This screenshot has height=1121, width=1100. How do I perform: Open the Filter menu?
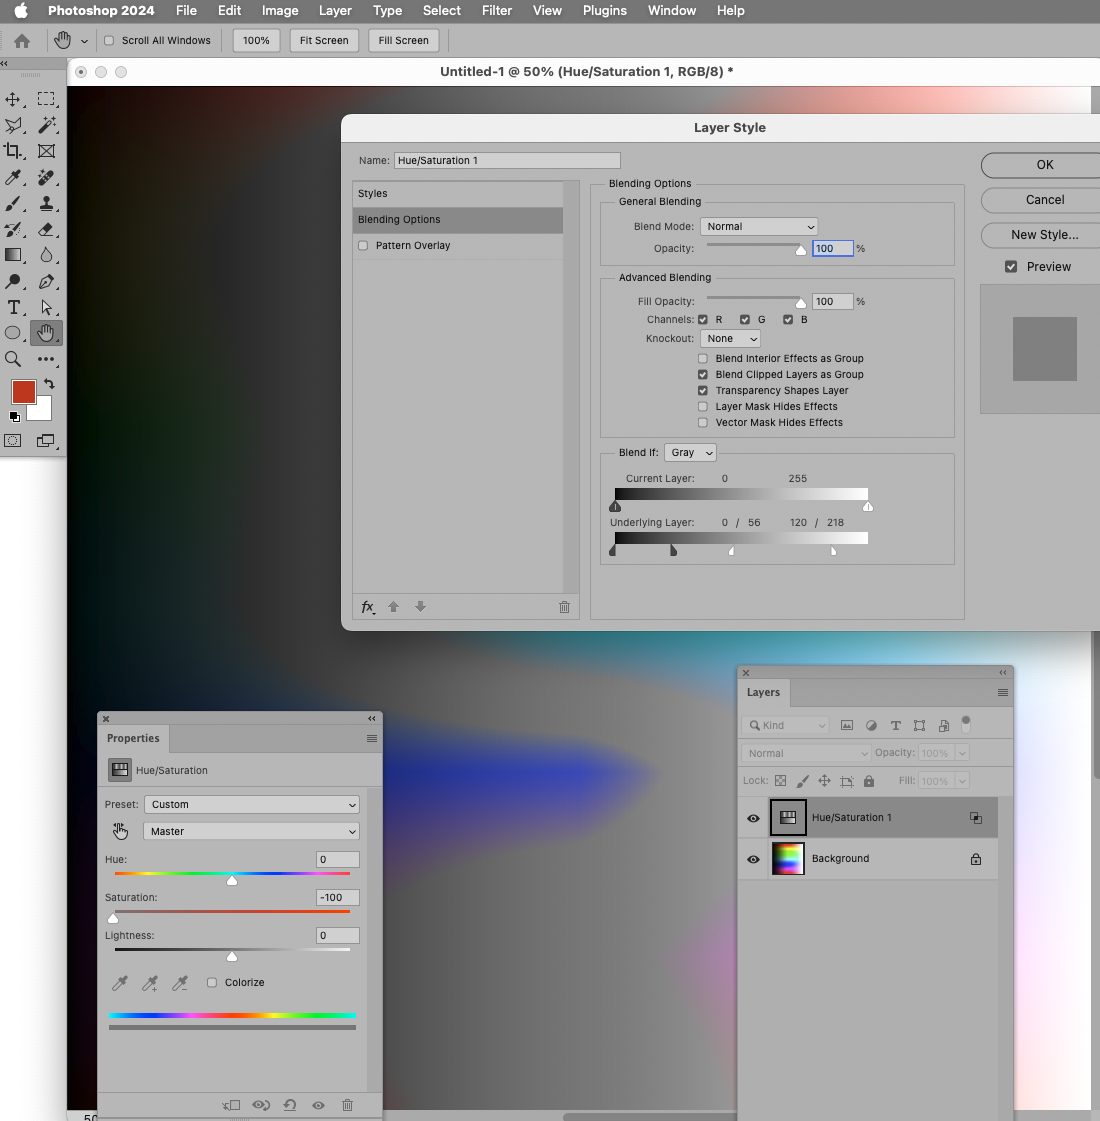point(497,11)
